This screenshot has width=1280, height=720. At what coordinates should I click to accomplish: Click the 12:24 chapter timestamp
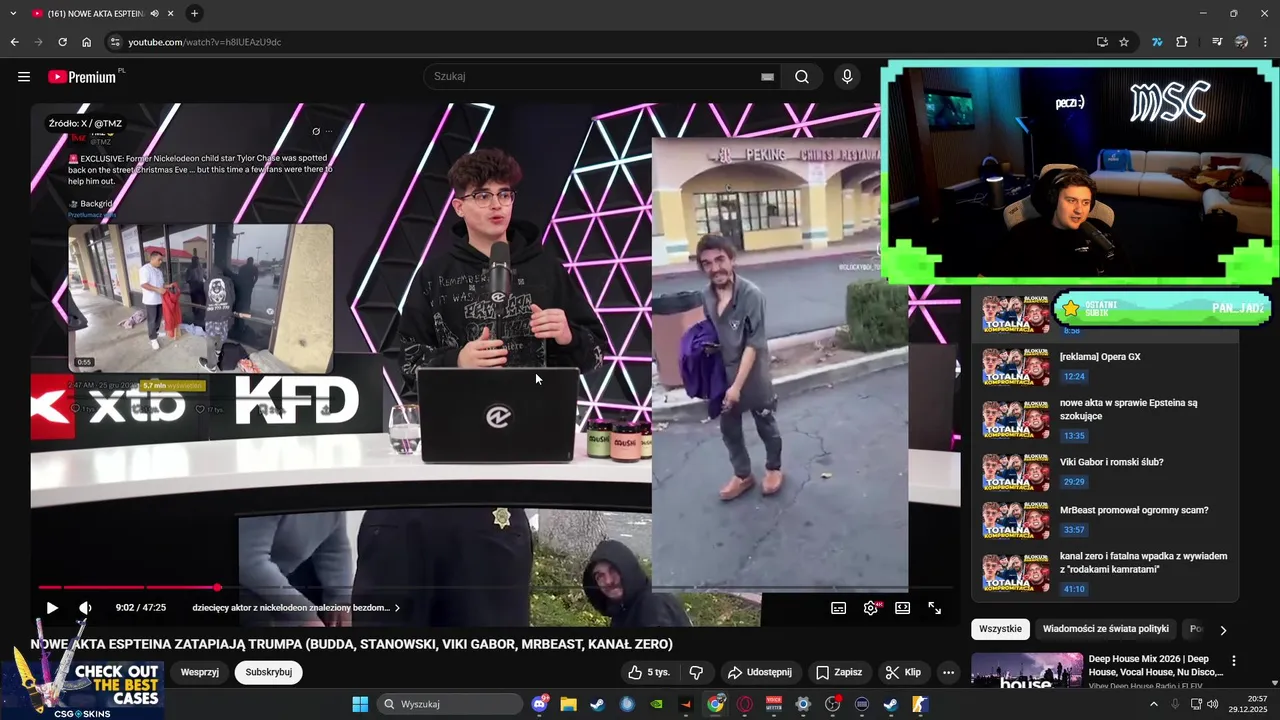pos(1074,377)
